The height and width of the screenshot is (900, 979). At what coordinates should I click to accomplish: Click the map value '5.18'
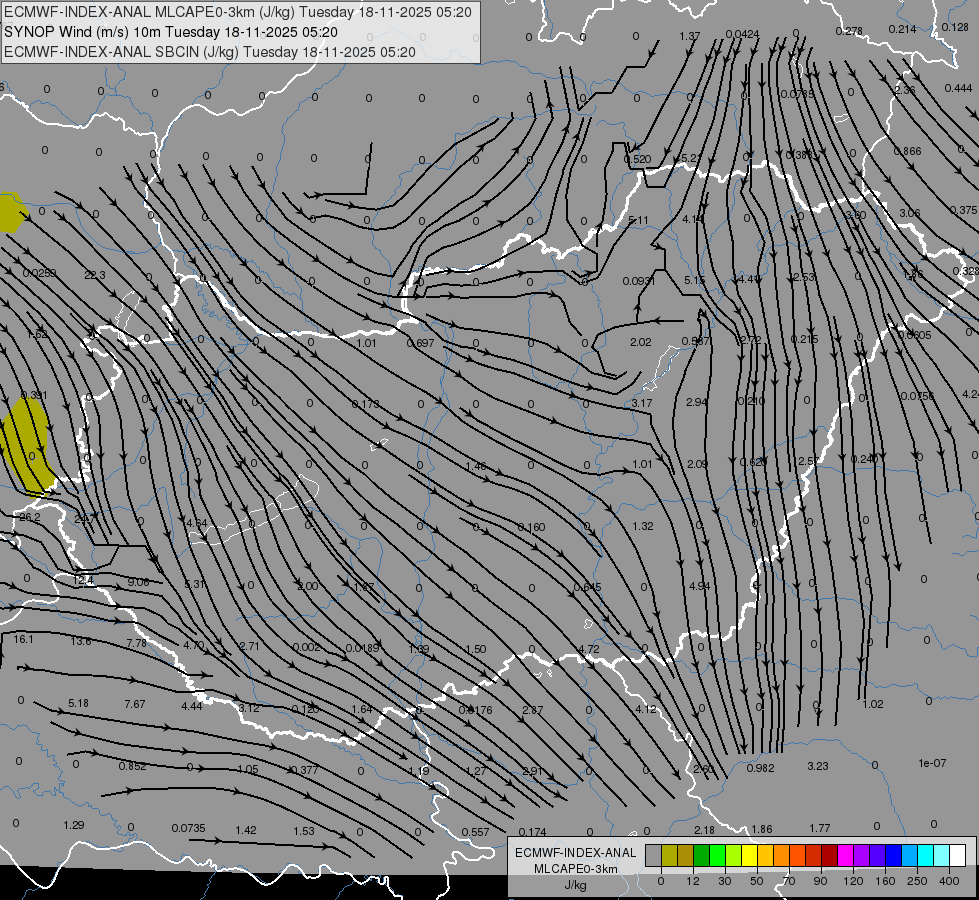tap(79, 703)
